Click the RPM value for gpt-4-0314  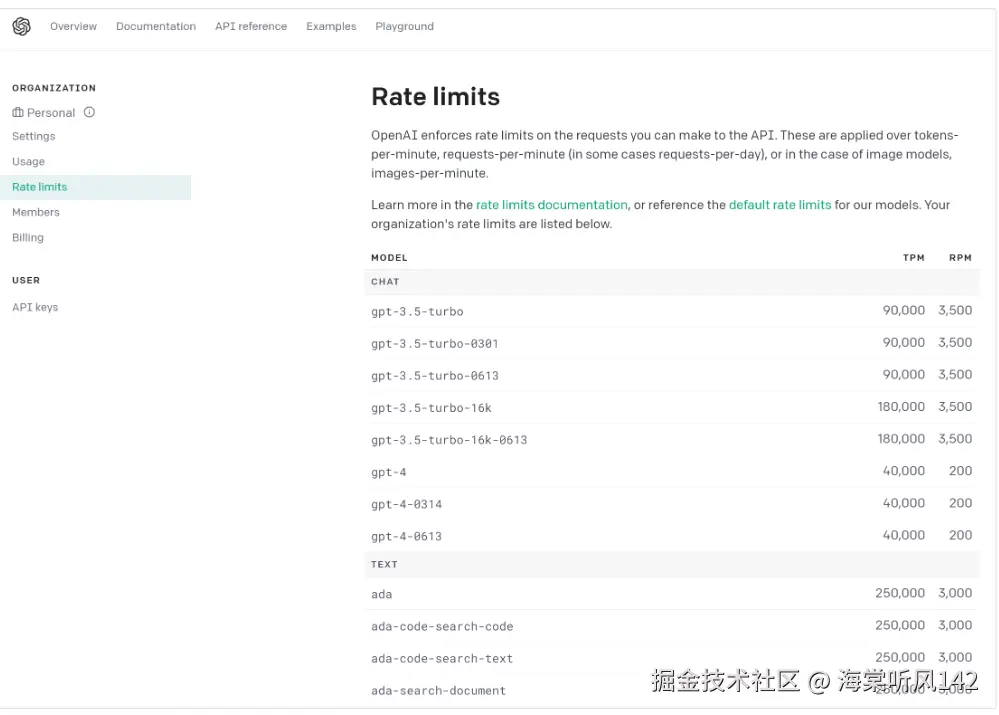tap(960, 503)
